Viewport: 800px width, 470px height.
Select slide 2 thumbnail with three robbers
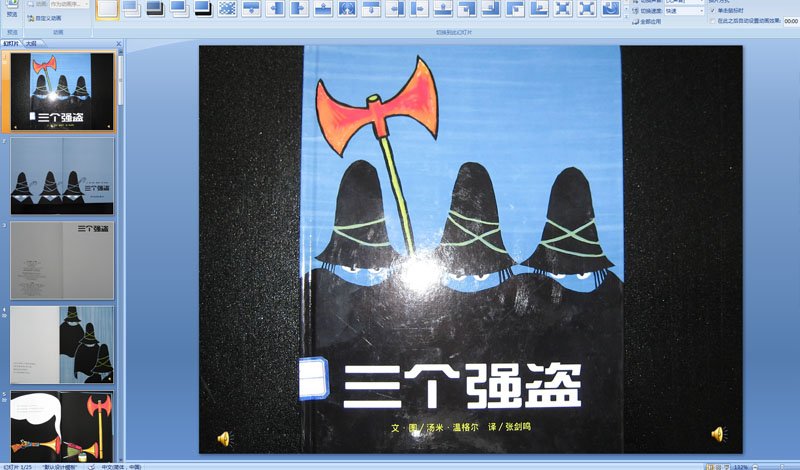(62, 176)
